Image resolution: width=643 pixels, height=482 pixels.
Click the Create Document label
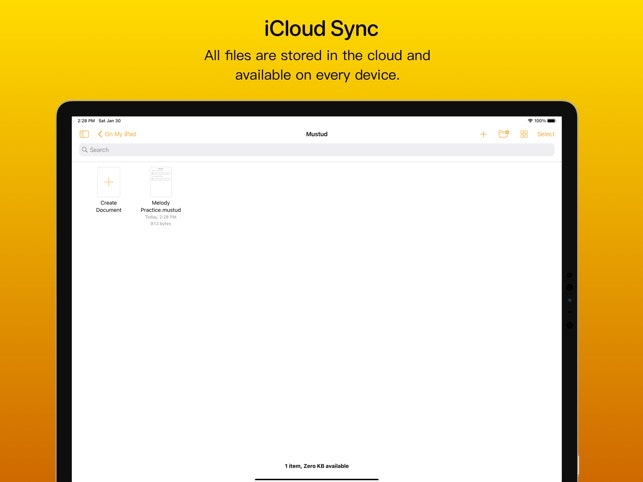pos(109,206)
